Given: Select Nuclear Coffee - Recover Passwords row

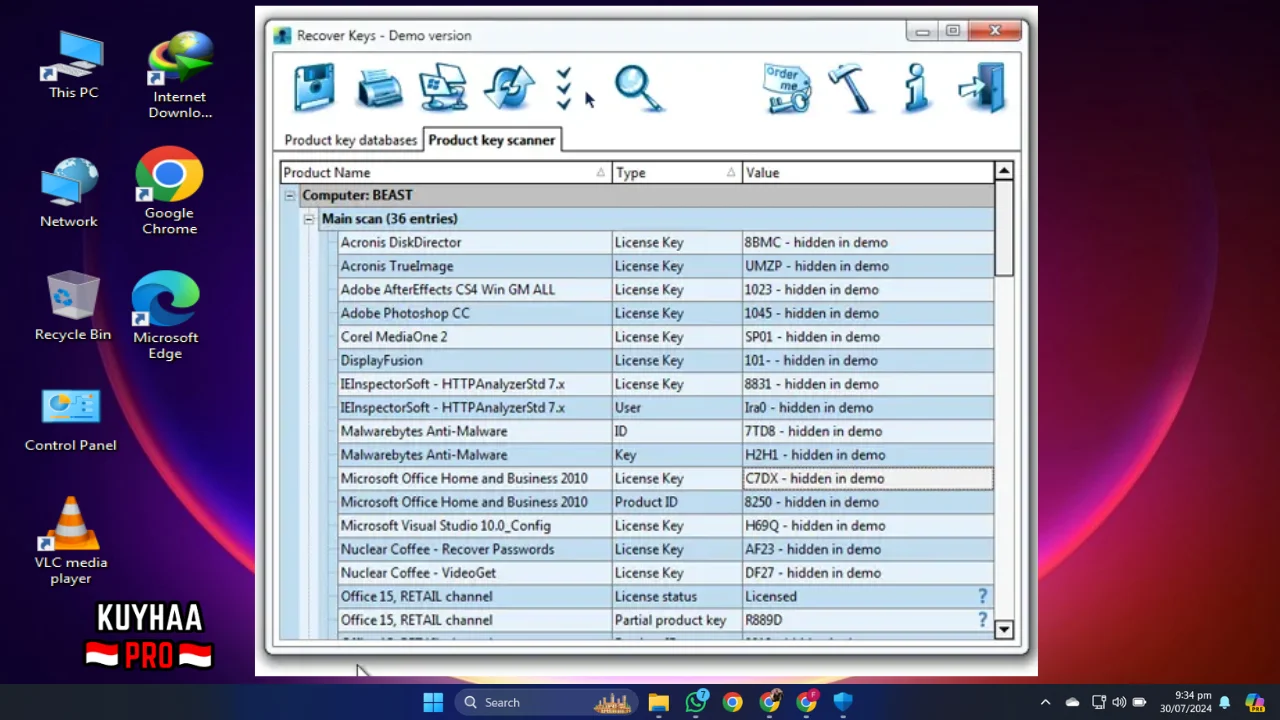Looking at the screenshot, I should click(665, 549).
